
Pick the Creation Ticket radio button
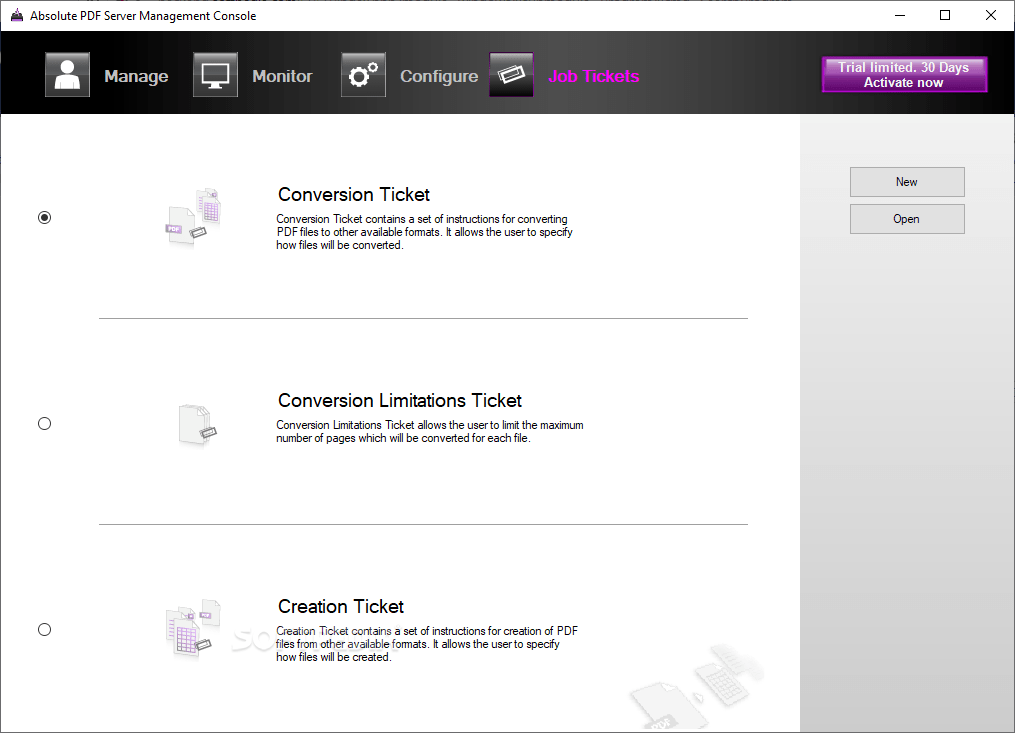(x=44, y=629)
